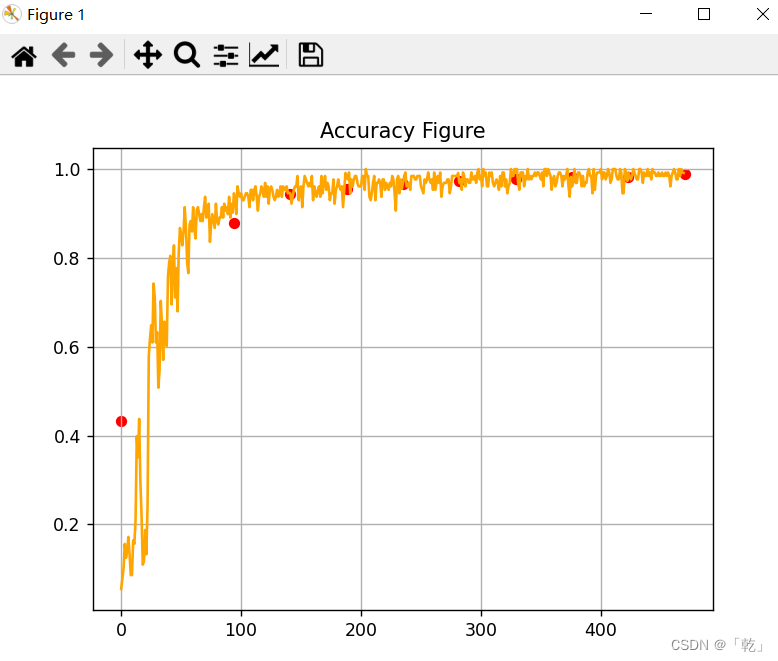The image size is (778, 661).
Task: Click the x-axis label '300'
Action: pyautogui.click(x=481, y=630)
